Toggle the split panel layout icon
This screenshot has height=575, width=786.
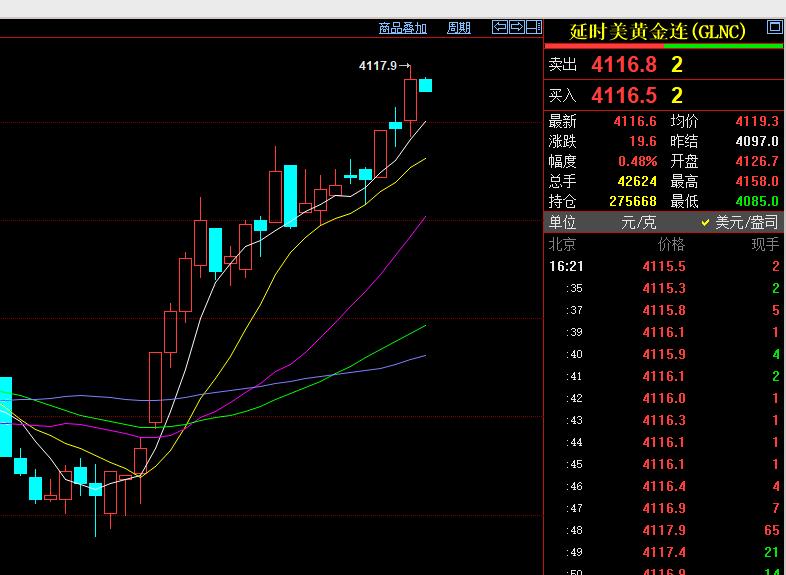tap(534, 27)
